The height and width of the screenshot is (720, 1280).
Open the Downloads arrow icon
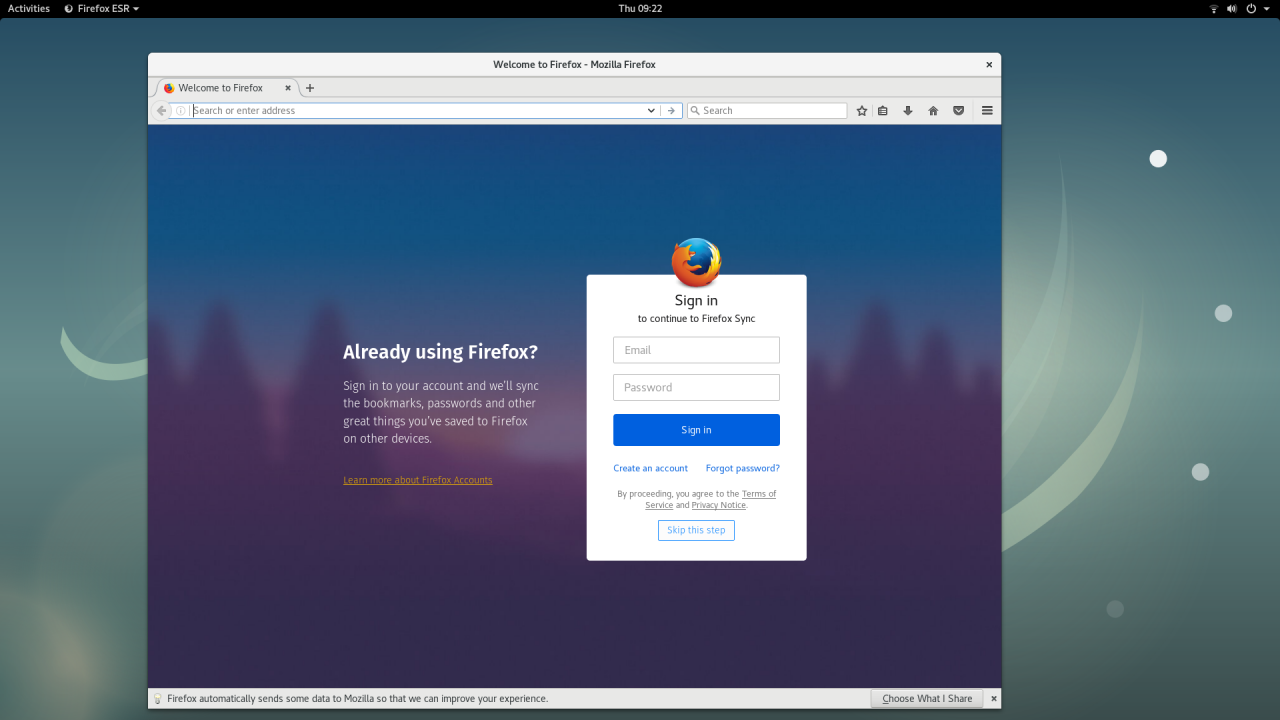tap(908, 111)
